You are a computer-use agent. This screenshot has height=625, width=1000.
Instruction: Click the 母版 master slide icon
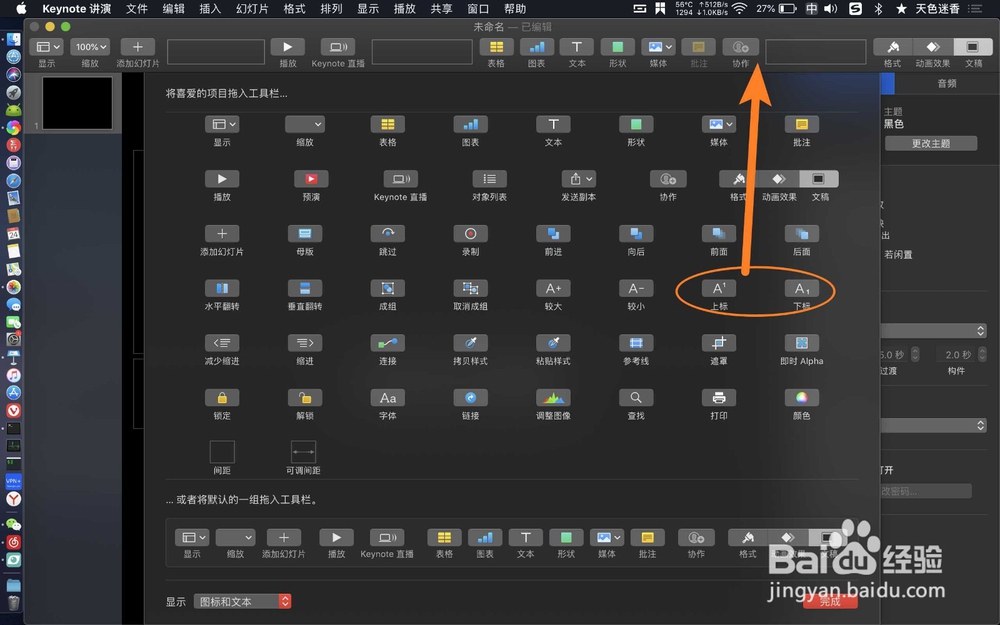(x=305, y=233)
